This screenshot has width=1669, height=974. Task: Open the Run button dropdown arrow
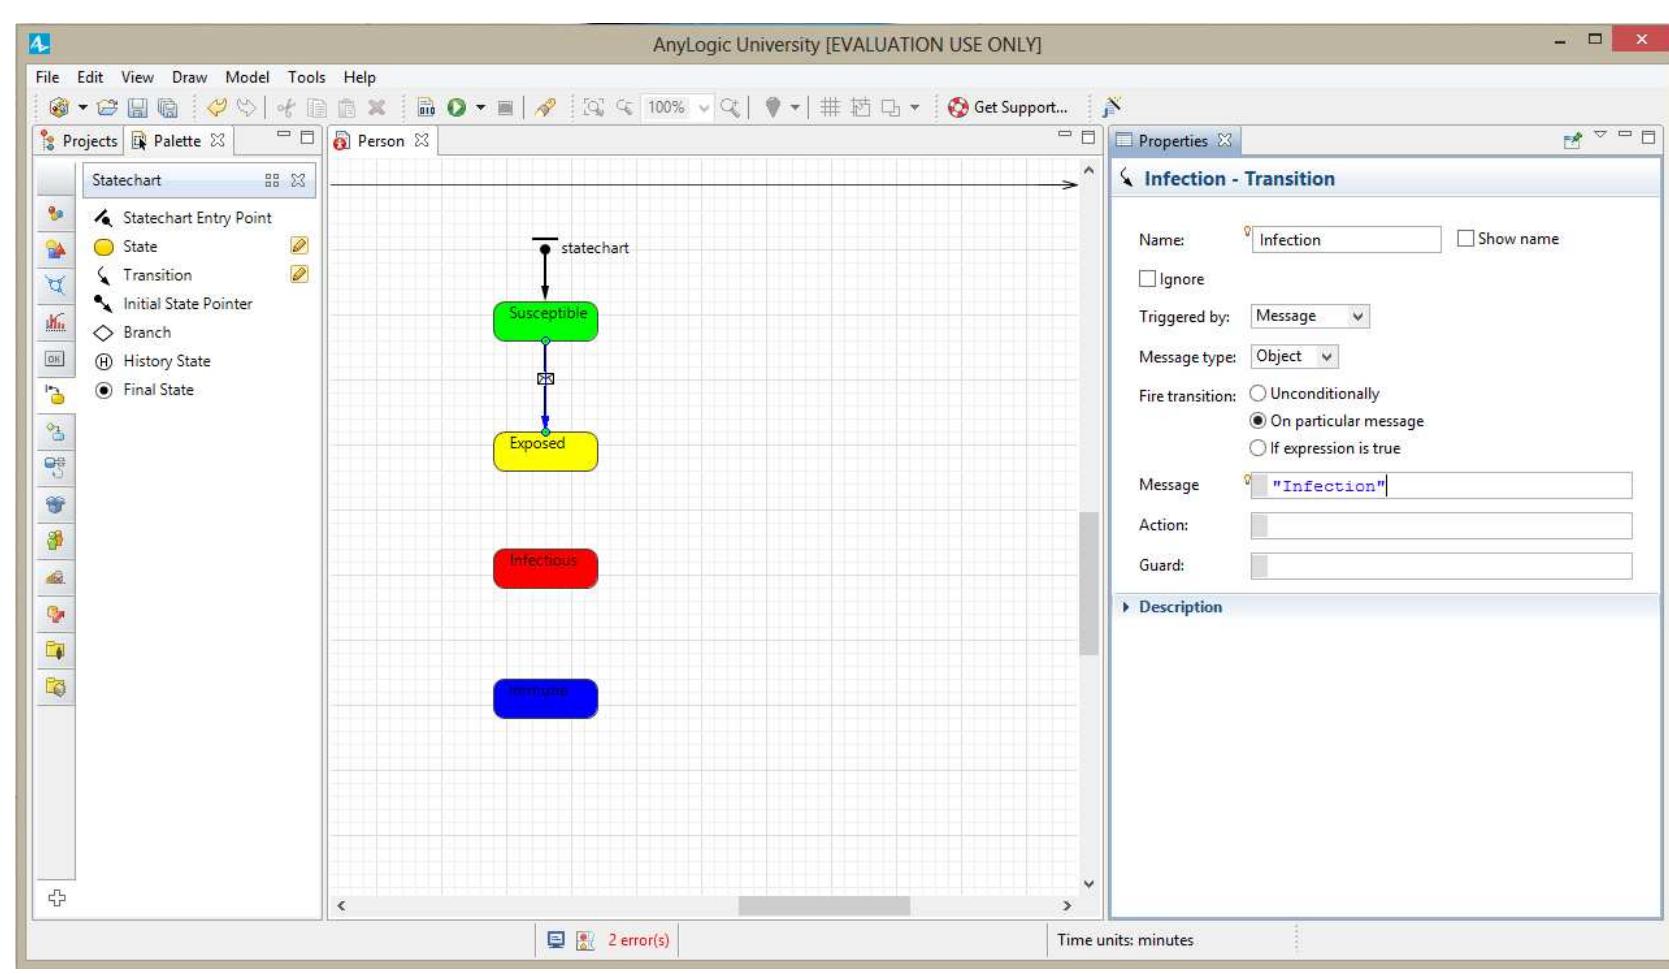[x=481, y=107]
